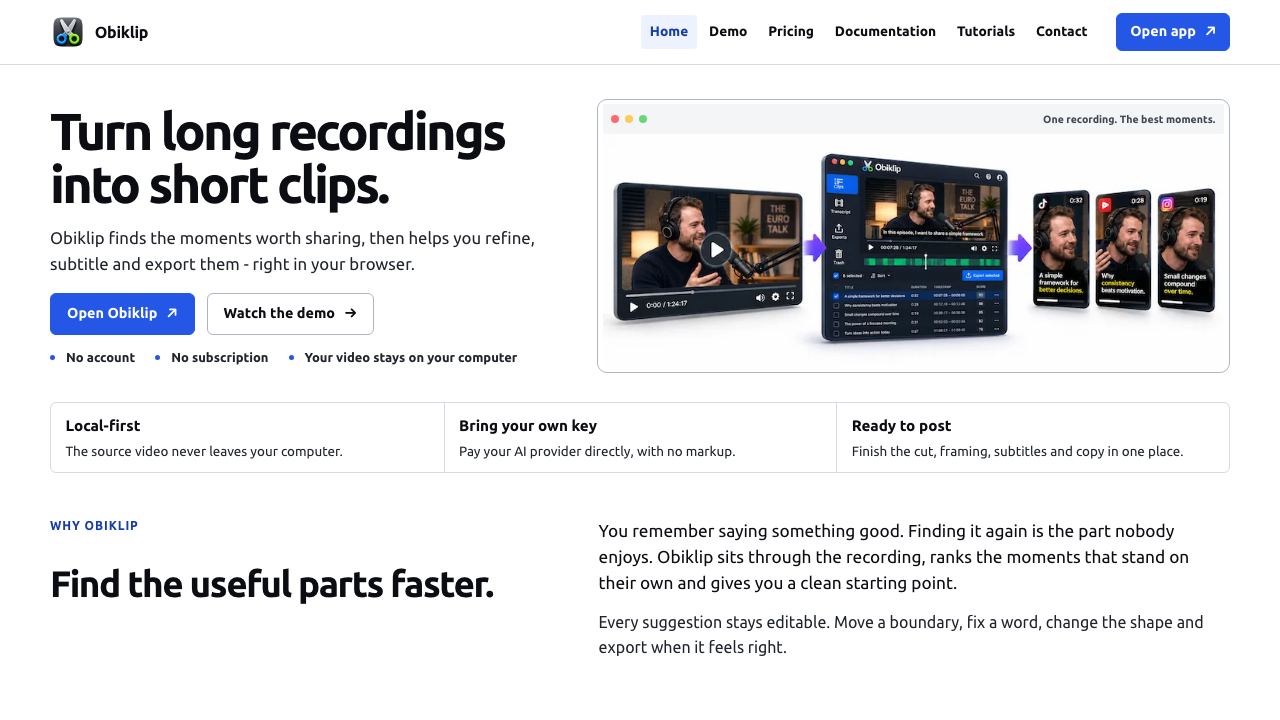Click the Instagram clip thumbnail labeled 0:19
1280x720 pixels.
[1186, 249]
